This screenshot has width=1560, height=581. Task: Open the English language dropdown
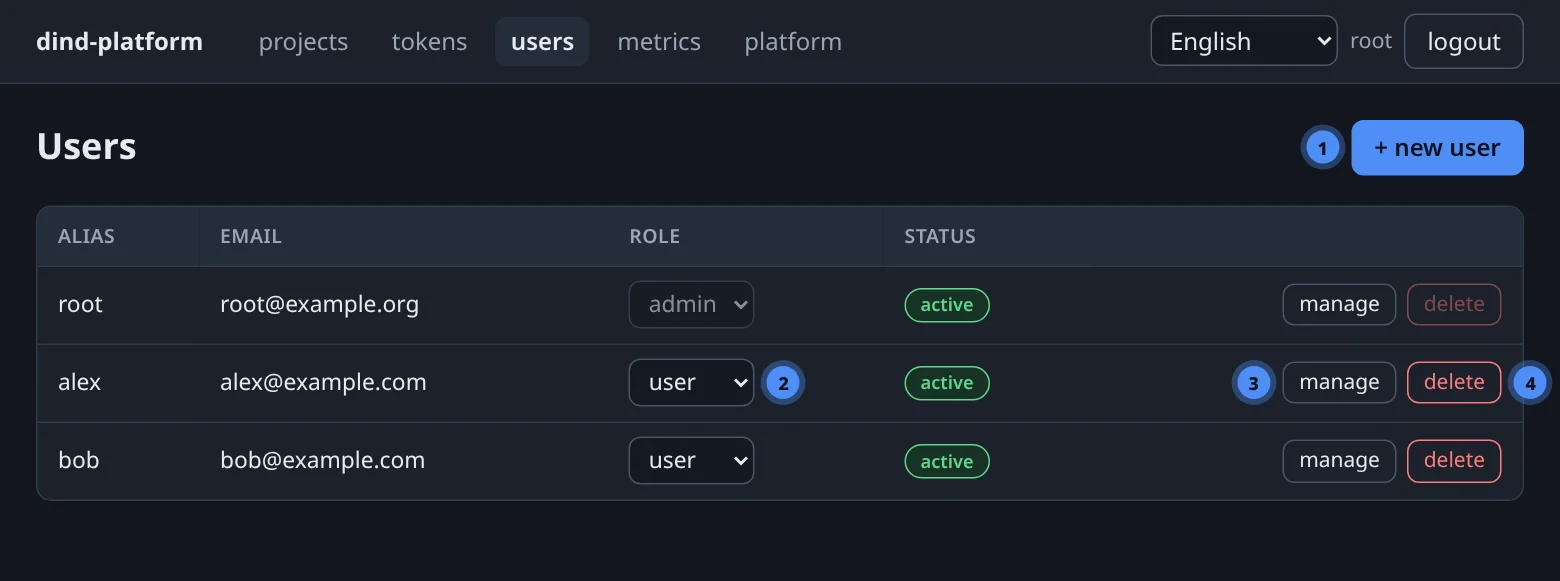(1244, 41)
